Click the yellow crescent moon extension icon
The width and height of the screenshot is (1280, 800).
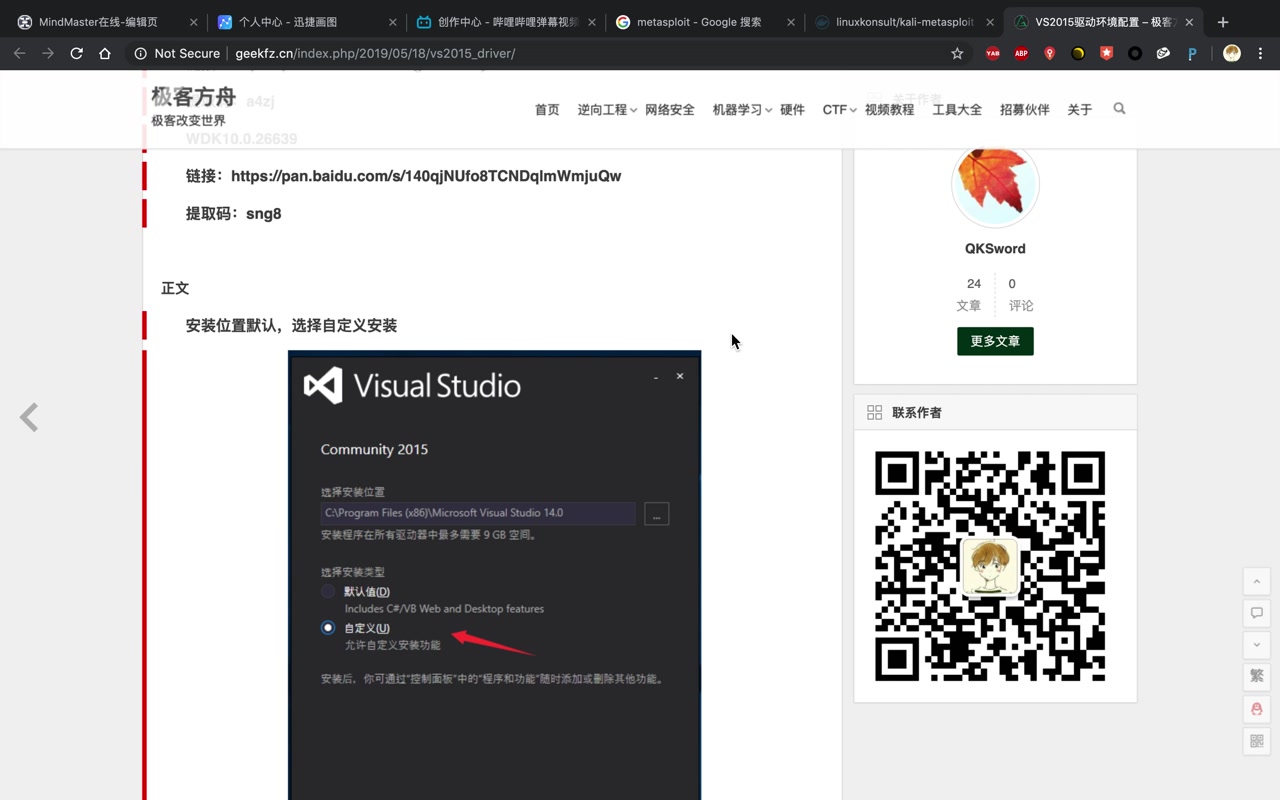pyautogui.click(x=1078, y=54)
